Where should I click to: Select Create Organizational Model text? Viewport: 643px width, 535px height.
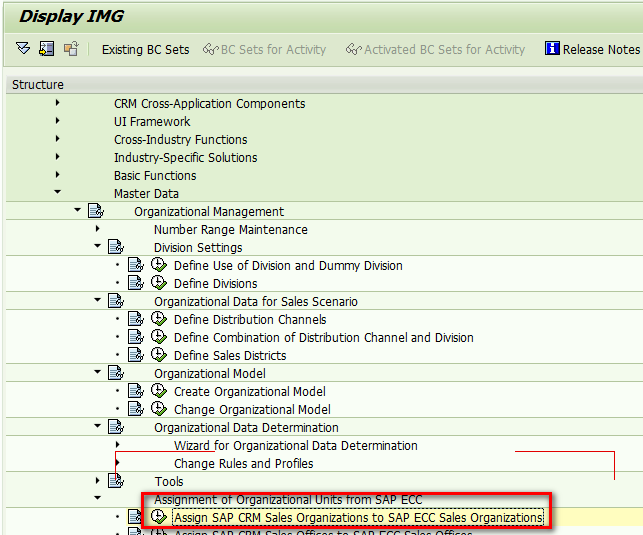tap(250, 392)
